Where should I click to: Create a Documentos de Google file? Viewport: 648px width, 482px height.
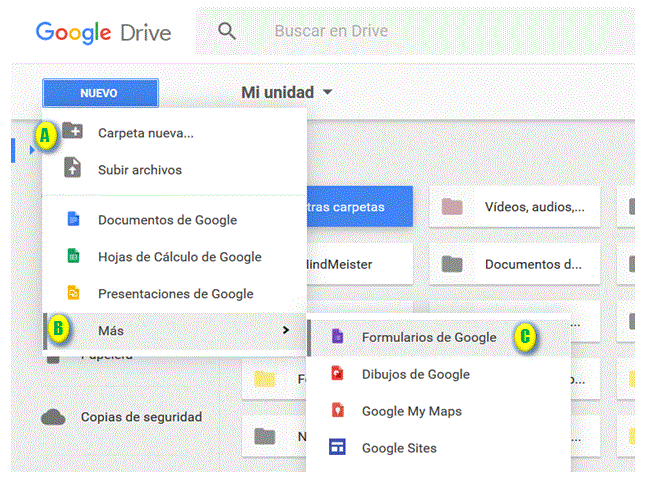click(174, 220)
